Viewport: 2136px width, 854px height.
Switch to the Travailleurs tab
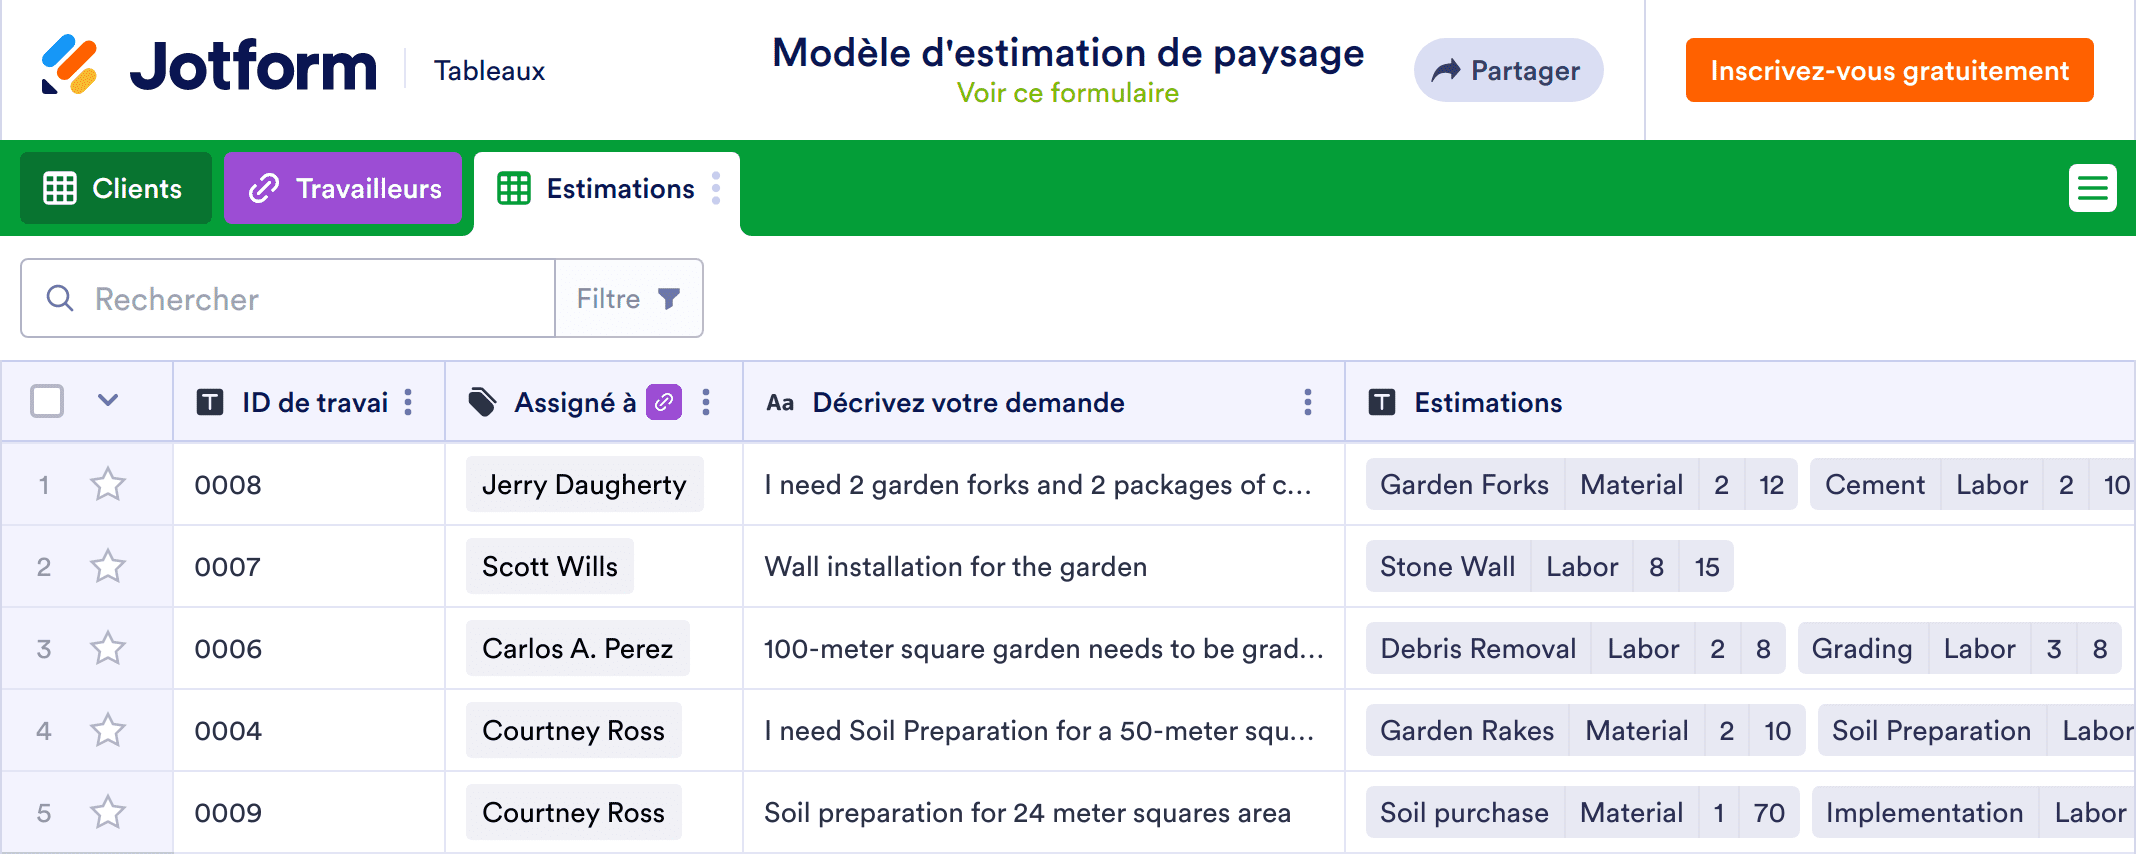[343, 188]
